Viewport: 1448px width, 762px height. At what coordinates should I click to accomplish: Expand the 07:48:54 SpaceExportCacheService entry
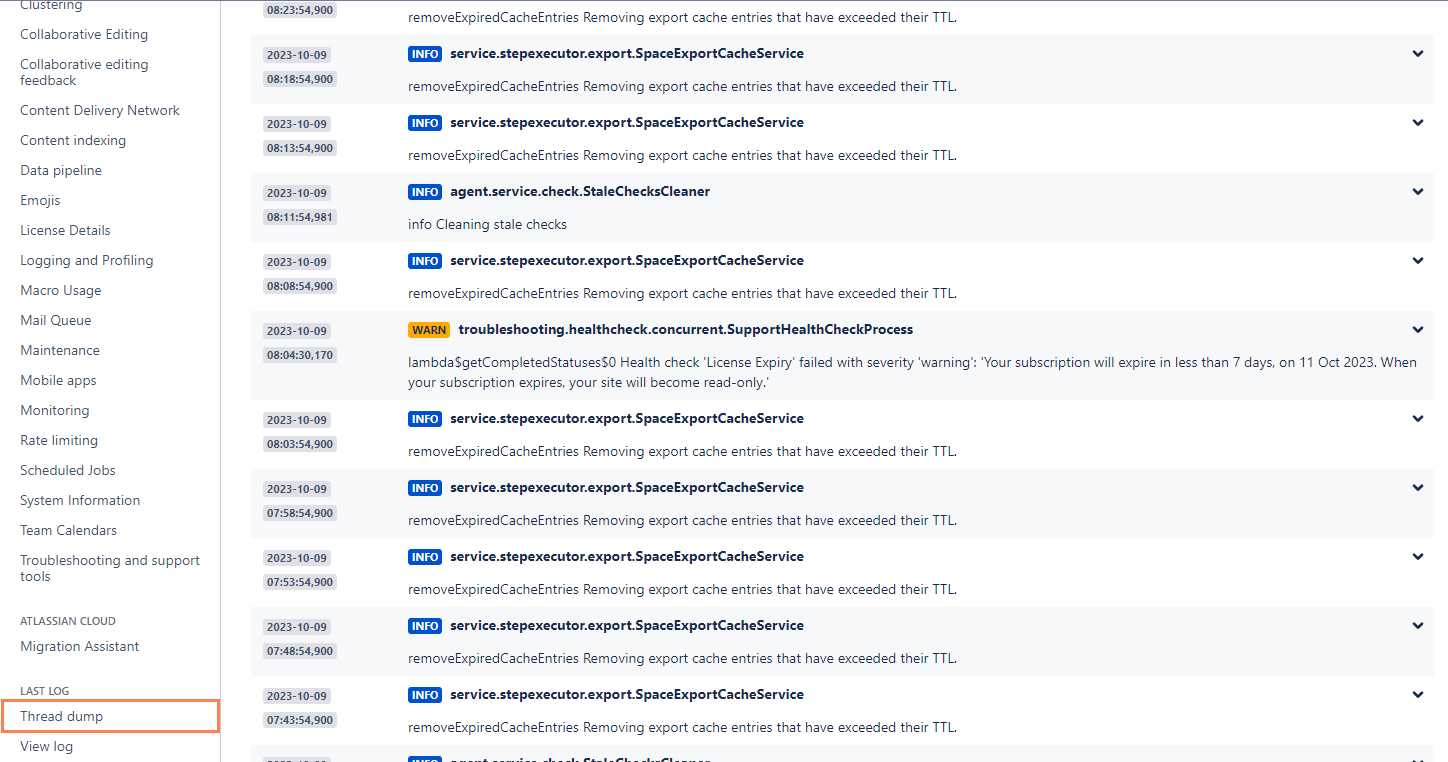(1417, 625)
